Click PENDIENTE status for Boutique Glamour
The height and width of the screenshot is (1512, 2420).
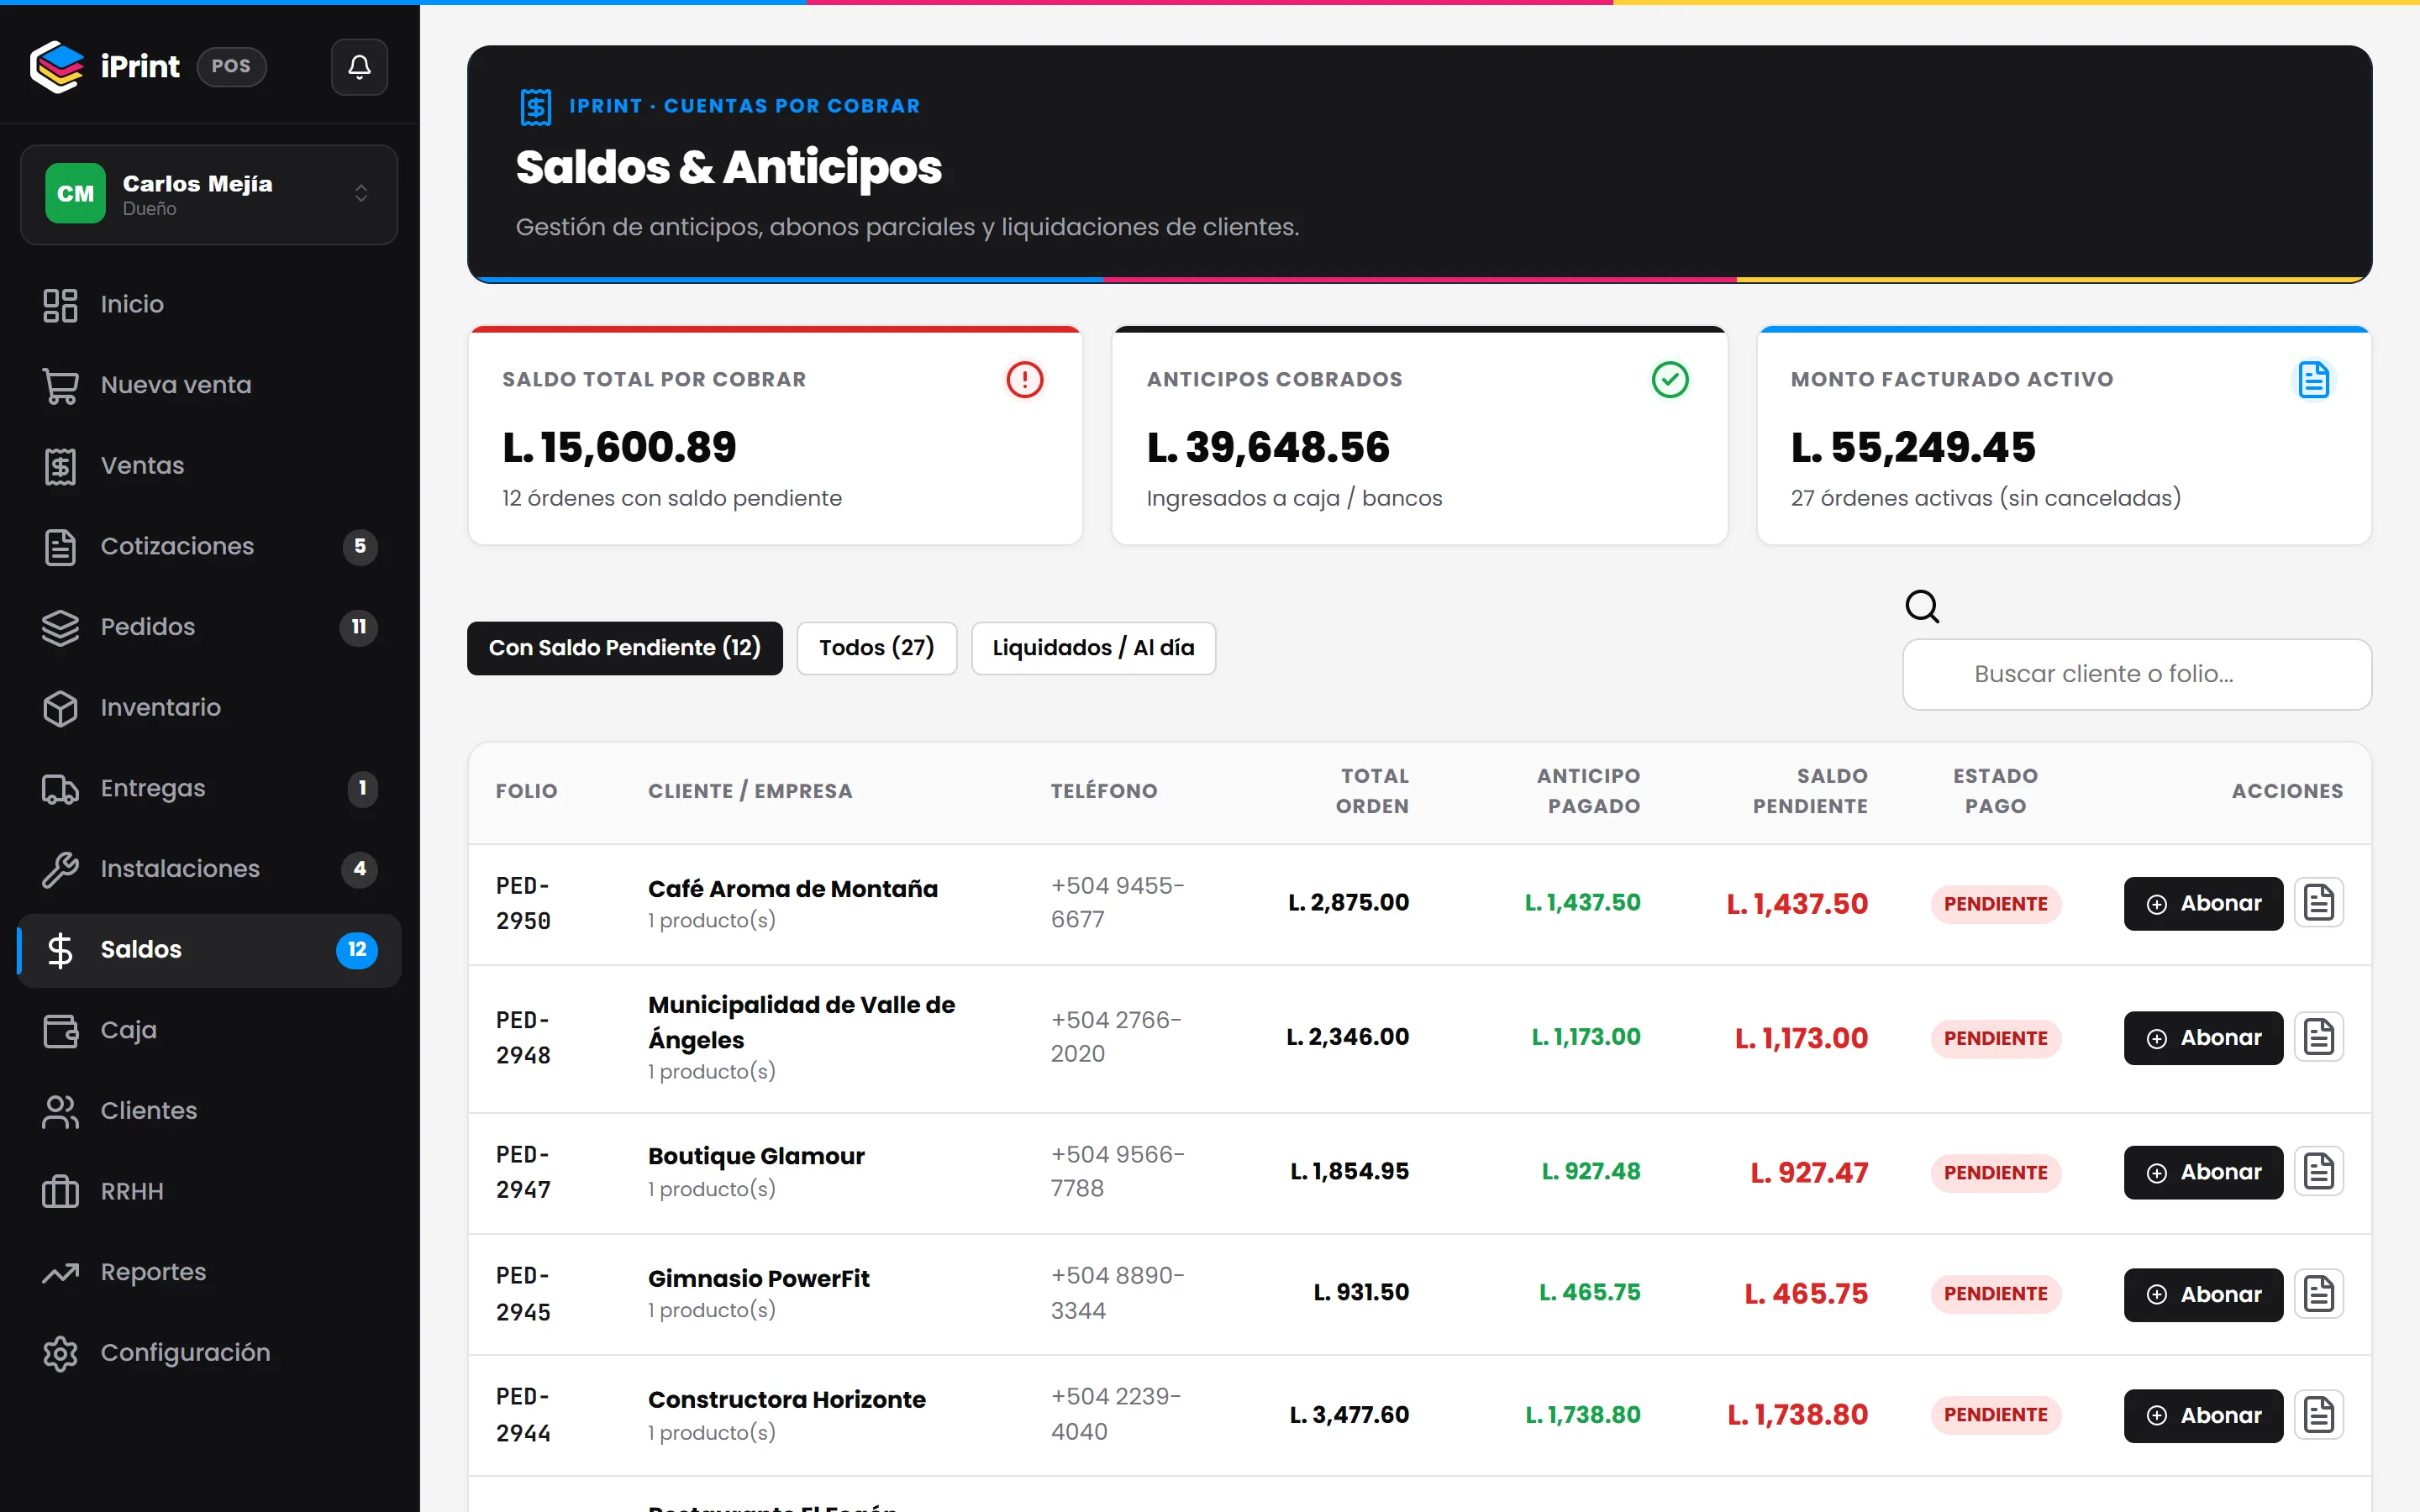pyautogui.click(x=1996, y=1173)
